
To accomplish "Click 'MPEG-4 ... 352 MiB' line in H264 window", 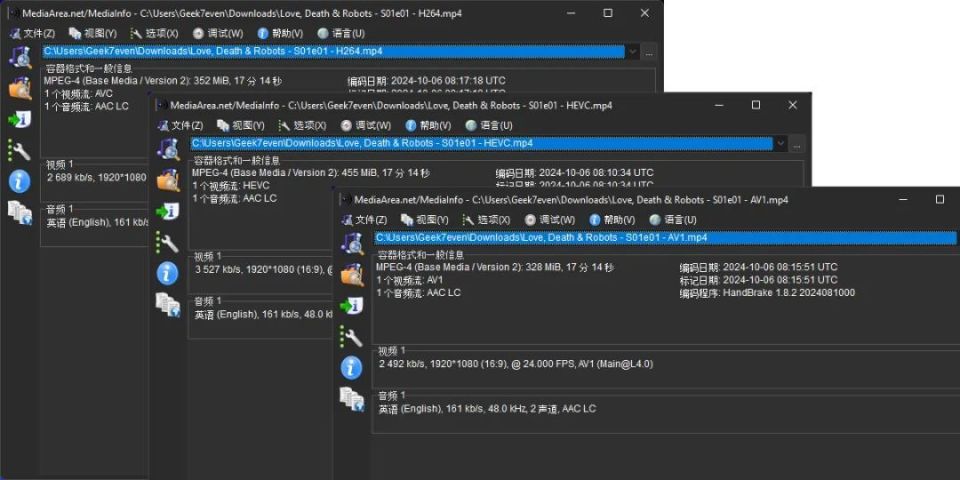I will coord(163,81).
